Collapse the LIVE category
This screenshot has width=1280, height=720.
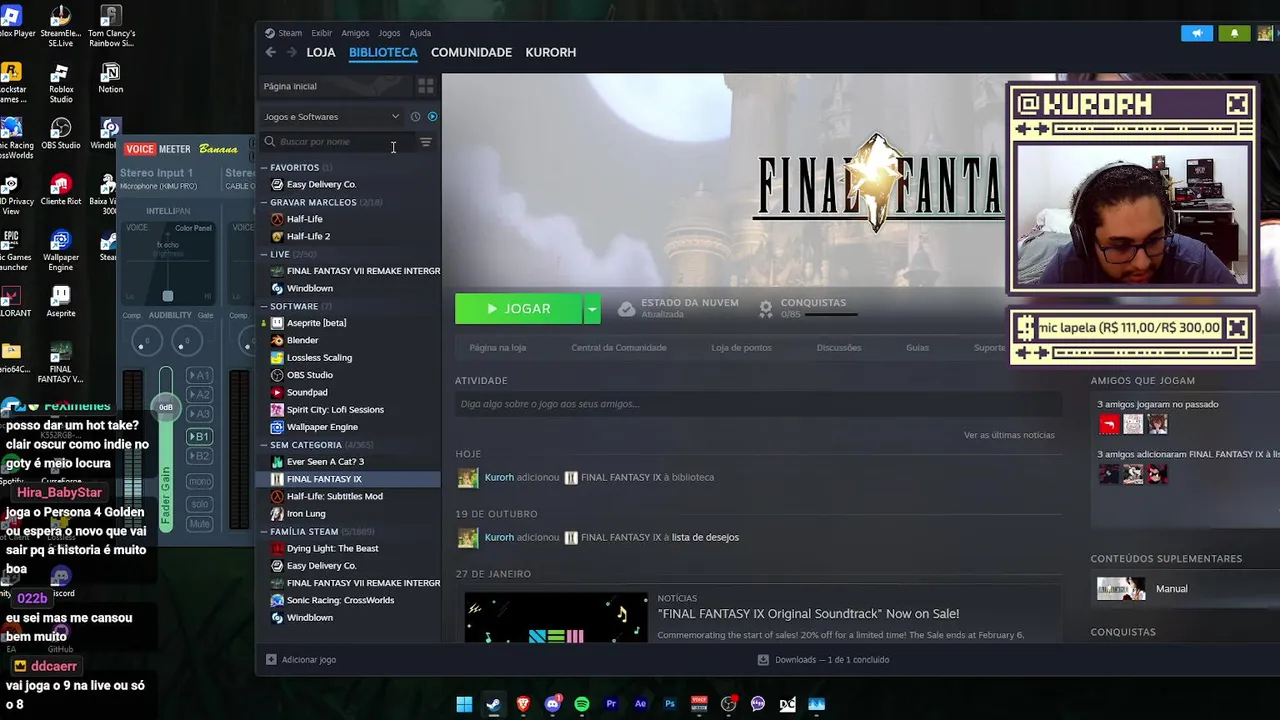tap(264, 254)
